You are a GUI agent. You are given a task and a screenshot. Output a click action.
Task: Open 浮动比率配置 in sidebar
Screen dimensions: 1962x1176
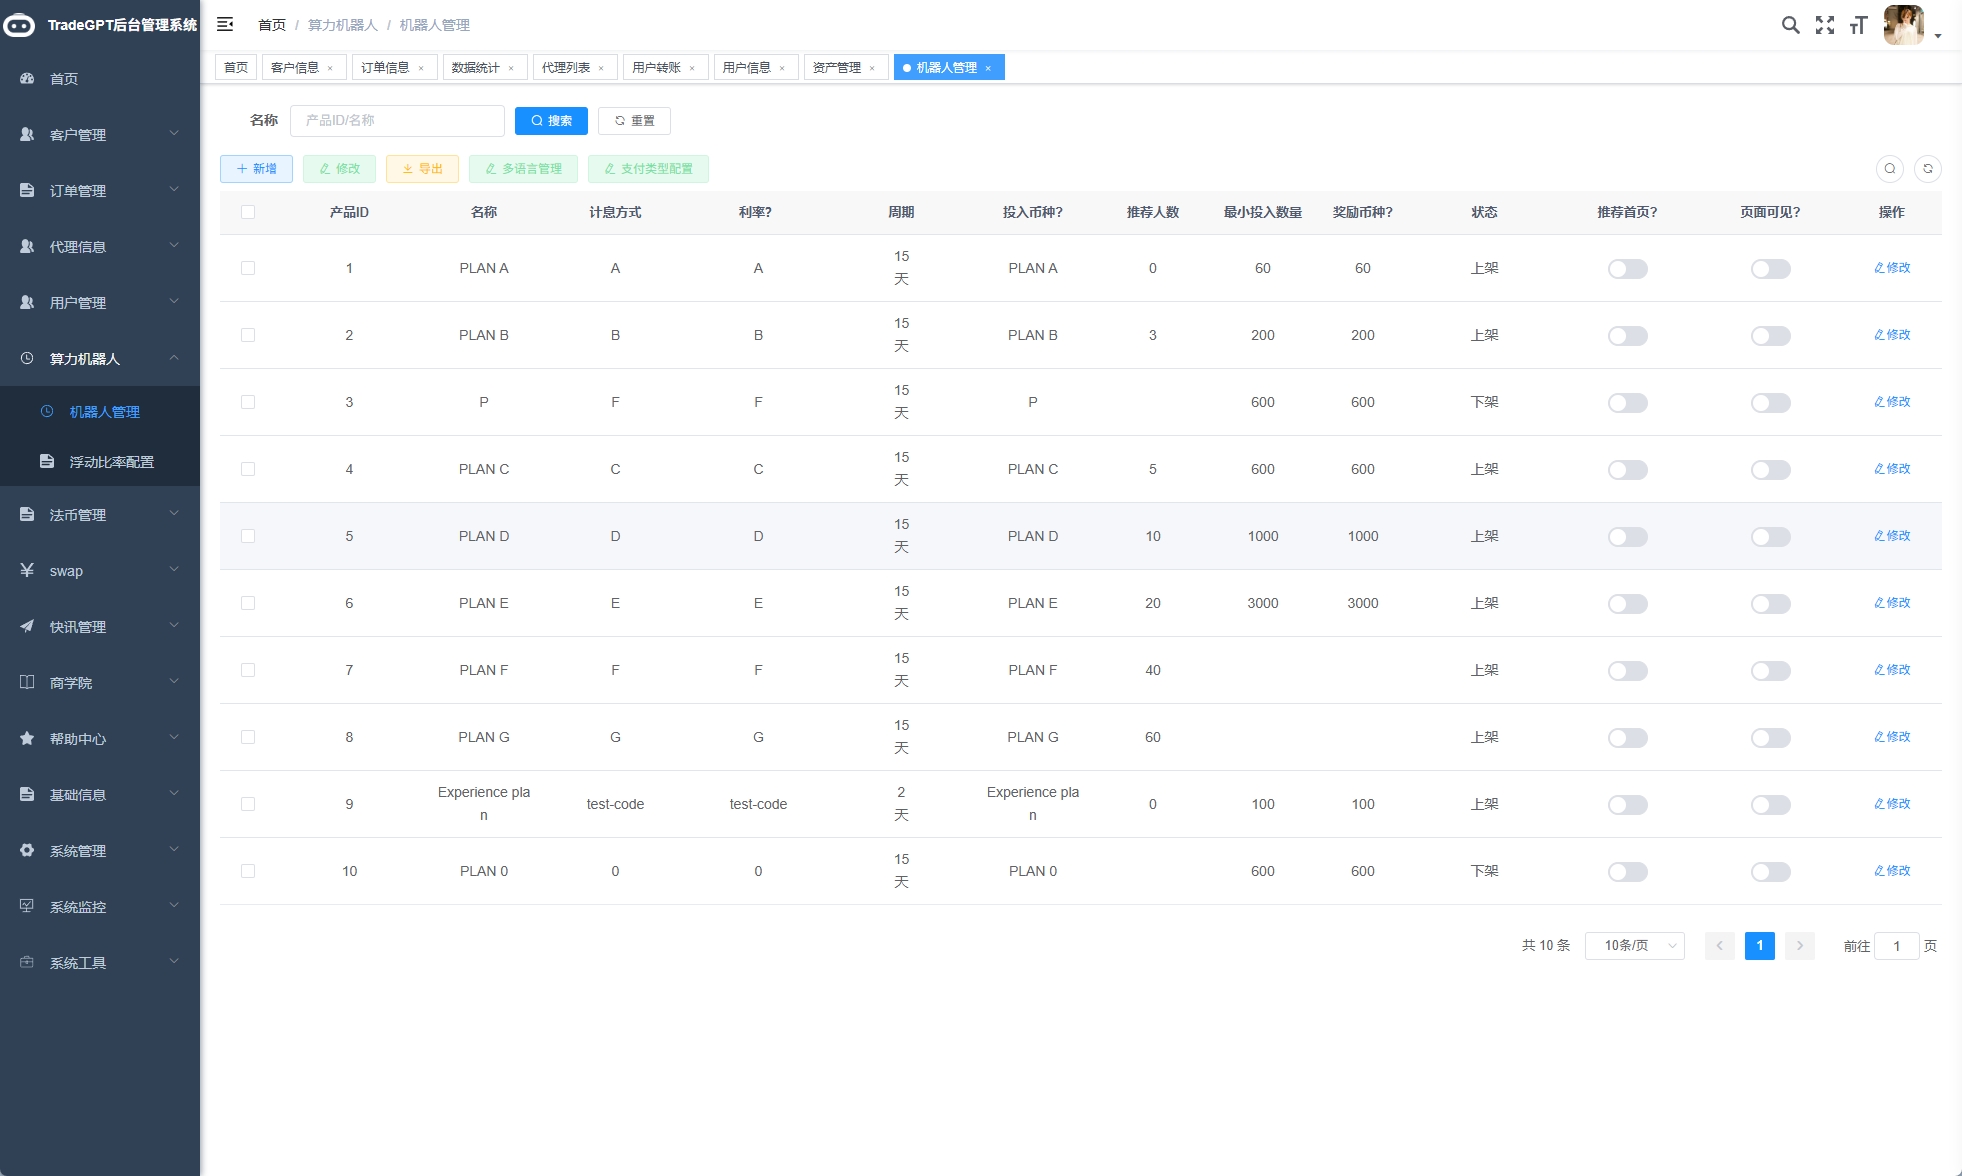[x=111, y=462]
